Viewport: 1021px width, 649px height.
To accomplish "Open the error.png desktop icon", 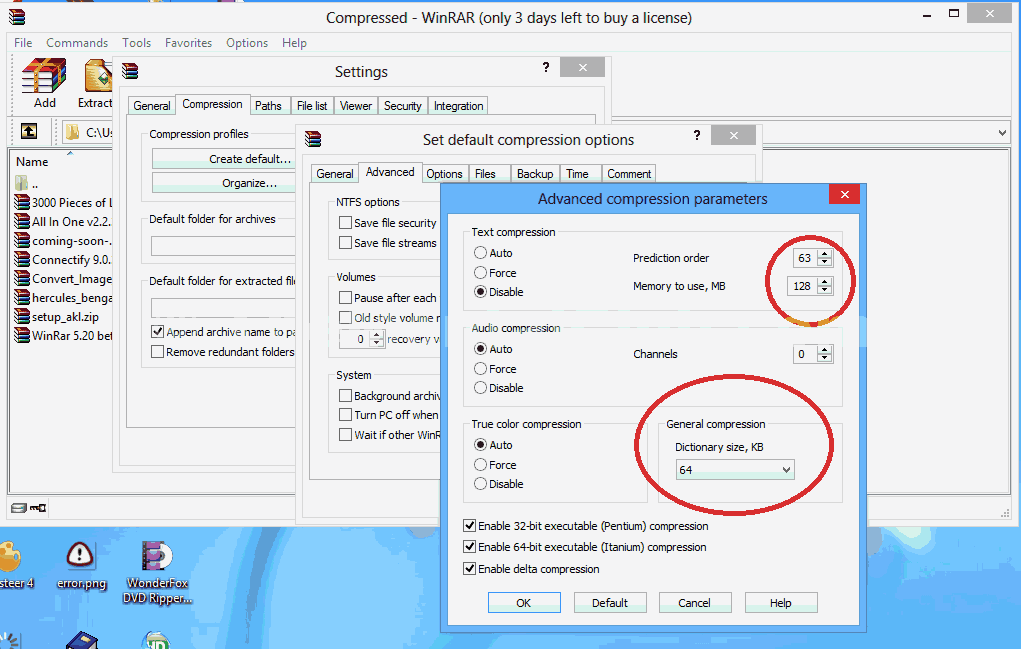I will (x=81, y=565).
